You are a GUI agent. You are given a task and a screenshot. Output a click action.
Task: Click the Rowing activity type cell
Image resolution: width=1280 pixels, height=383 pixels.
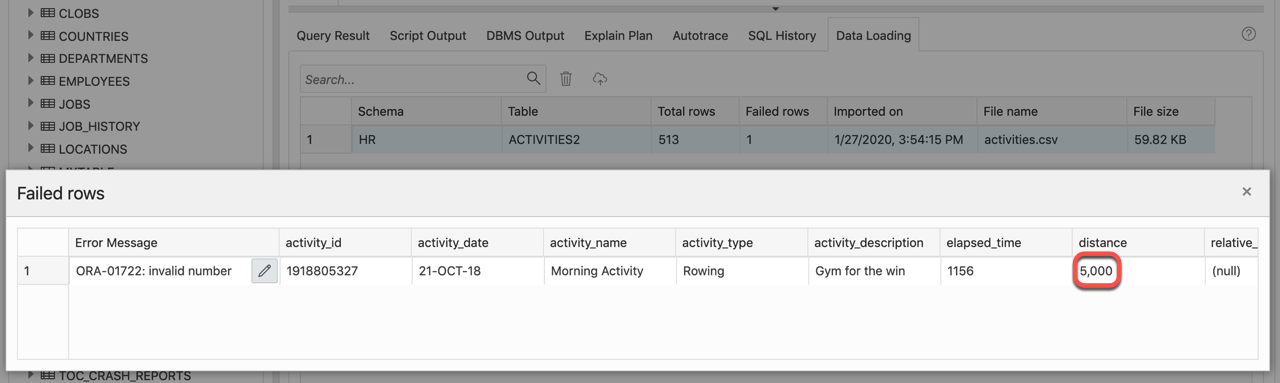pyautogui.click(x=741, y=271)
